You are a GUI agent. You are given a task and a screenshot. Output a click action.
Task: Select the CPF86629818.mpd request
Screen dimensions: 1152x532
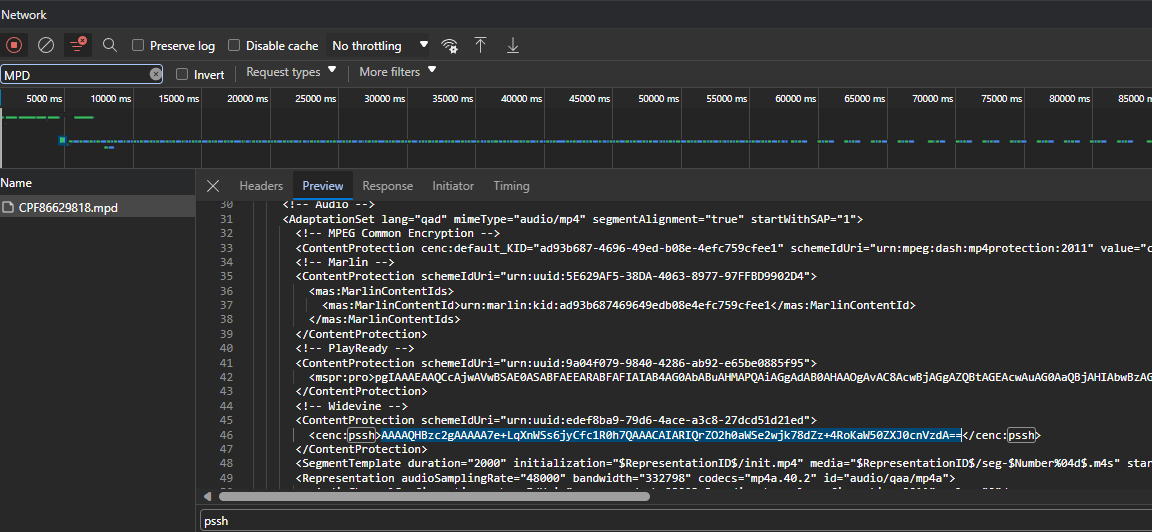[x=68, y=207]
